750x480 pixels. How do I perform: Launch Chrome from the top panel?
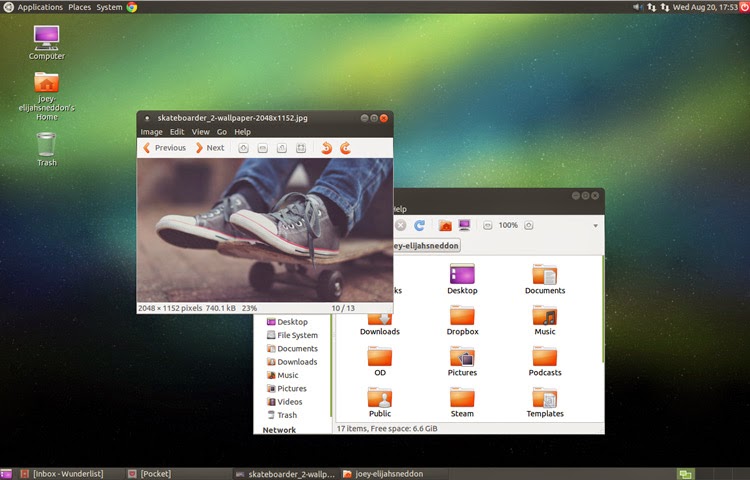(132, 7)
